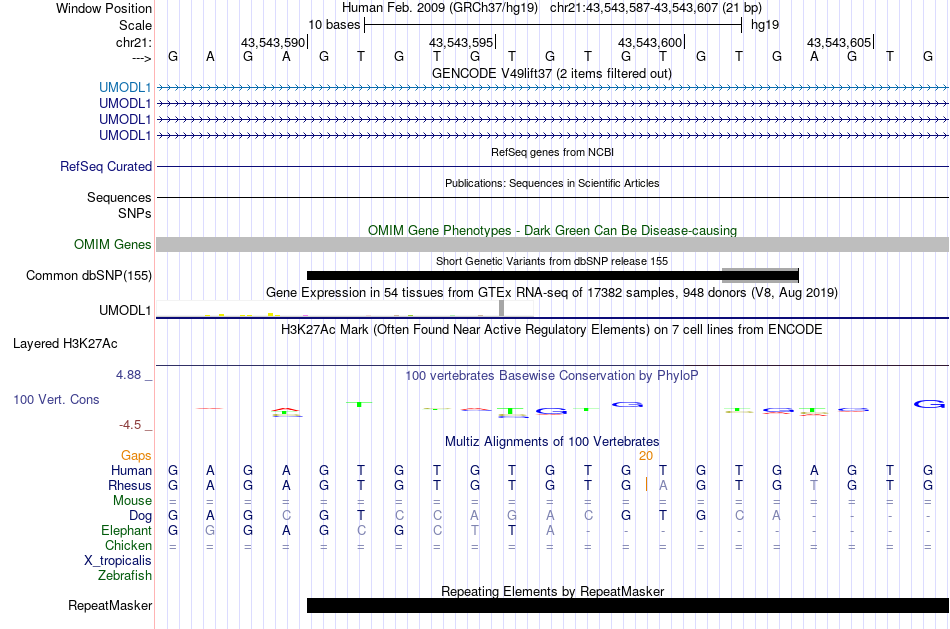Click the -4.5 lower PhyloP scale value
950x629 pixels.
tap(130, 425)
